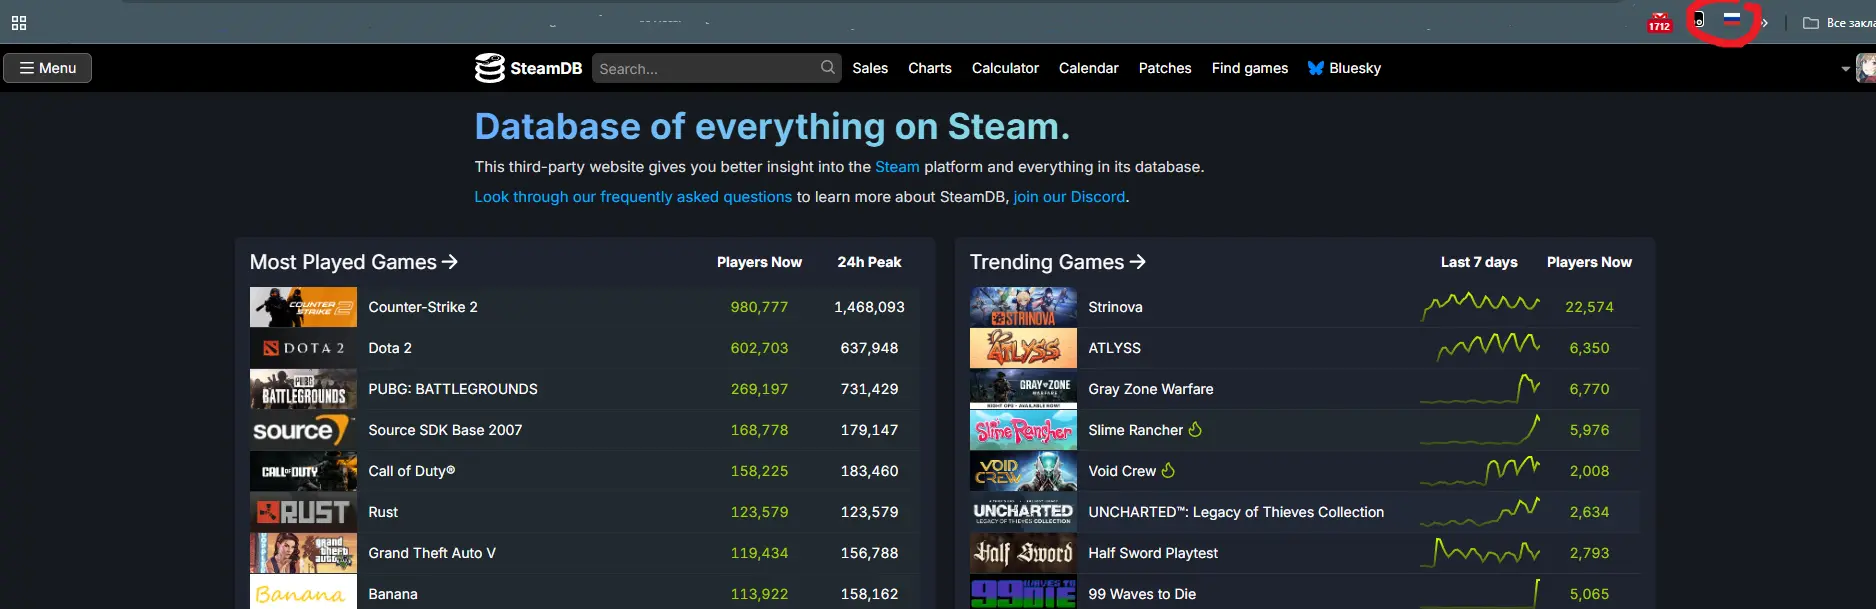This screenshot has height=609, width=1876.
Task: Expand the account dropdown arrow
Action: [x=1845, y=69]
